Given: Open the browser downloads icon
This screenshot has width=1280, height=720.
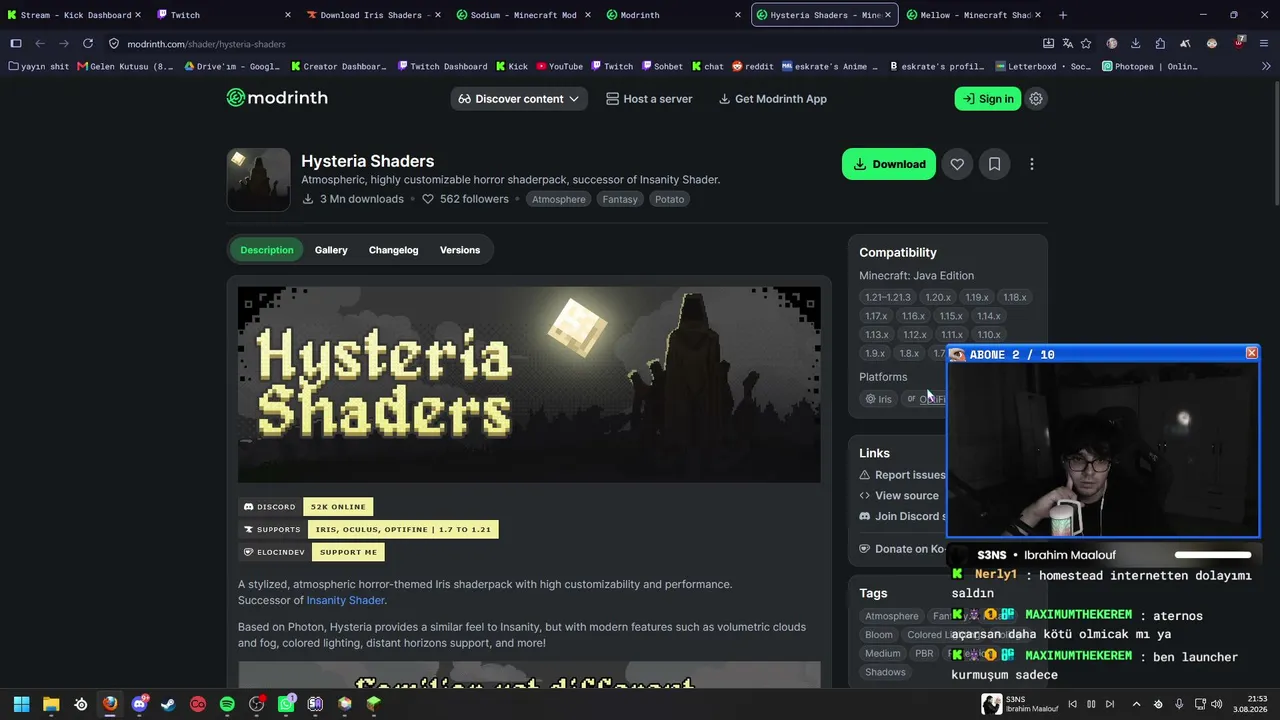Looking at the screenshot, I should [x=1136, y=44].
